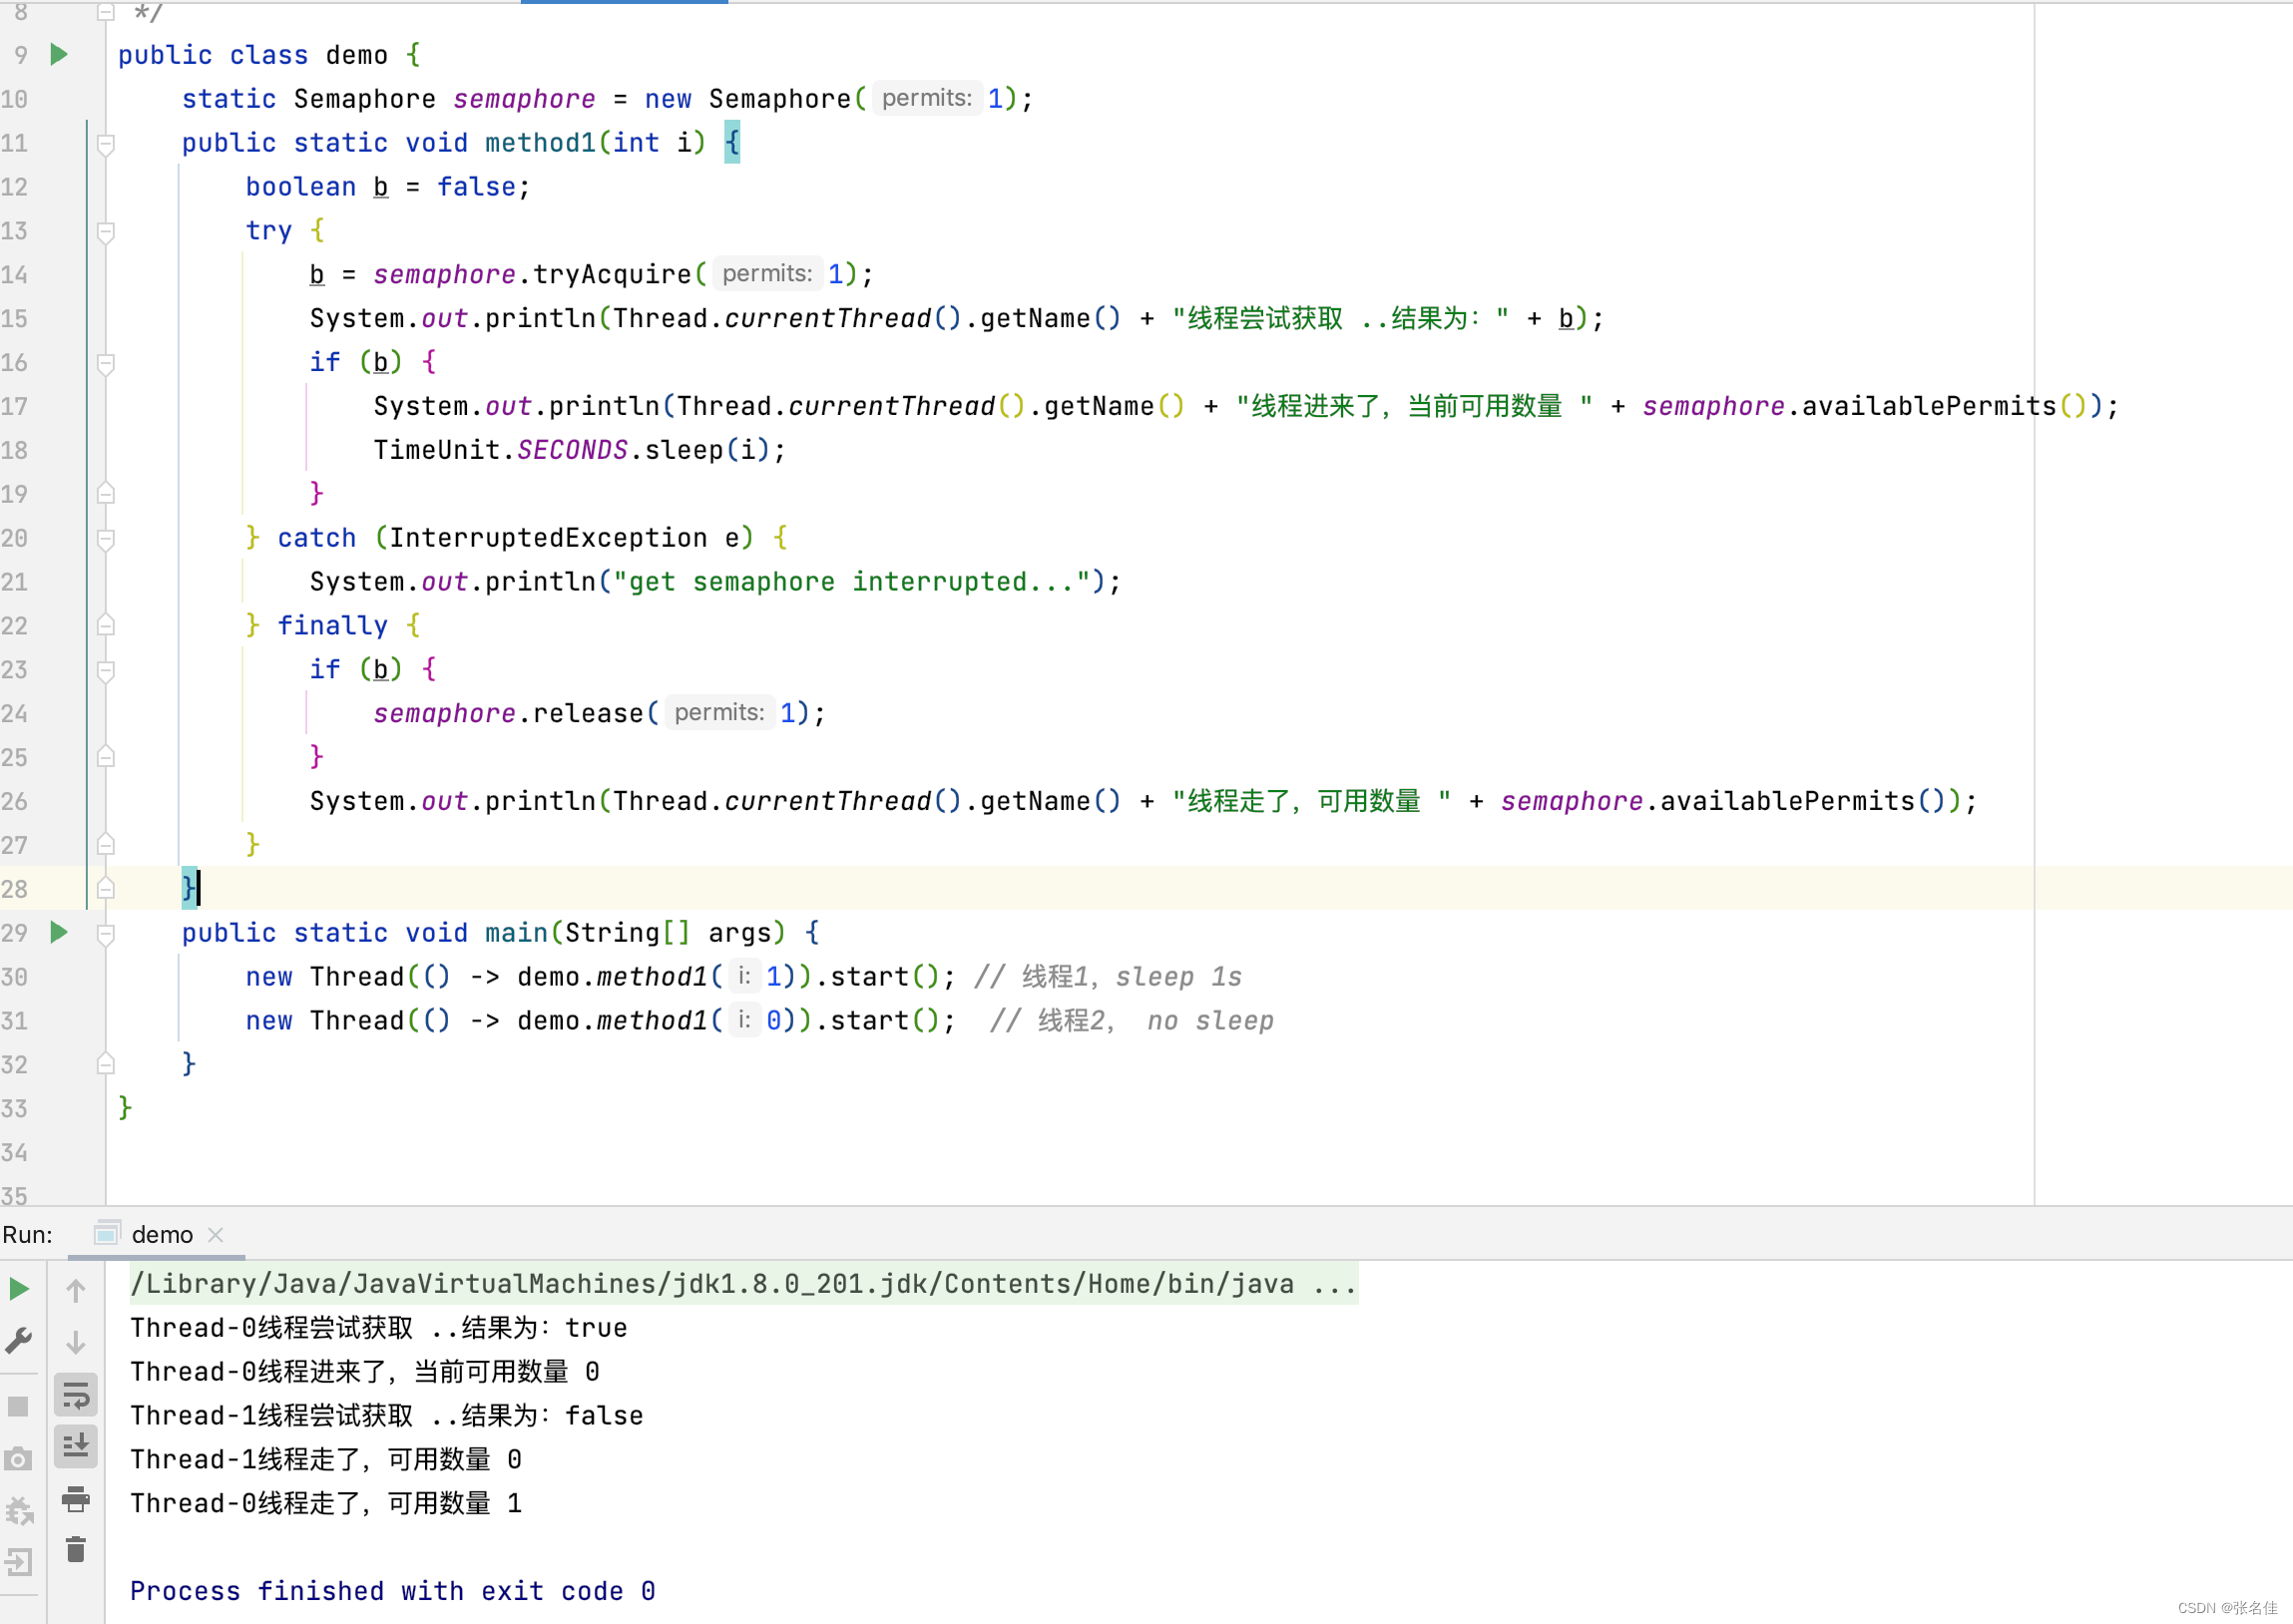
Task: Click output 'Thread-0线程走了, 可用数量 1'
Action: point(326,1504)
